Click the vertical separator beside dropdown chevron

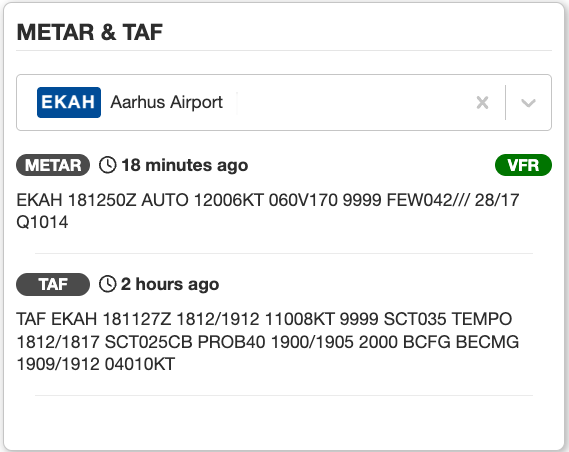pyautogui.click(x=505, y=102)
